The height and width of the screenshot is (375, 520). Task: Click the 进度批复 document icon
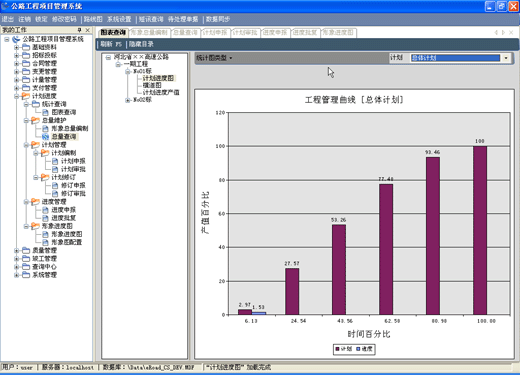[x=46, y=218]
